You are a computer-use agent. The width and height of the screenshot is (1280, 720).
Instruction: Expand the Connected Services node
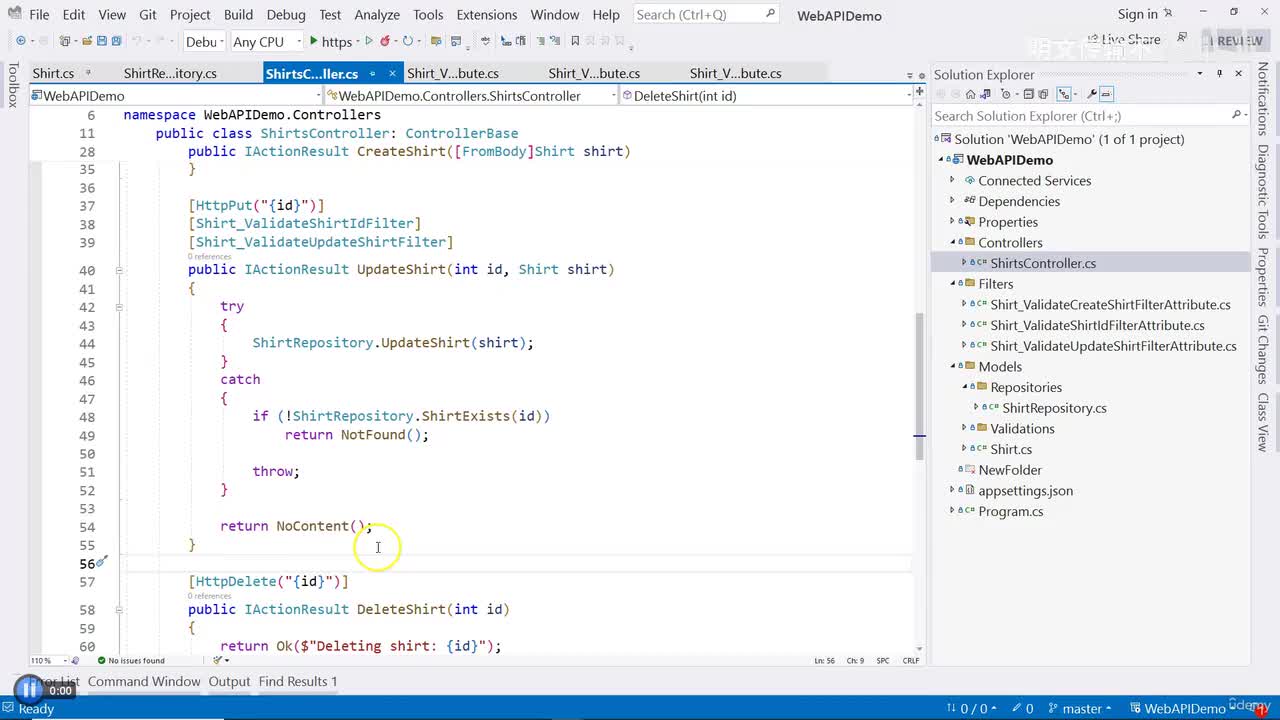point(952,181)
